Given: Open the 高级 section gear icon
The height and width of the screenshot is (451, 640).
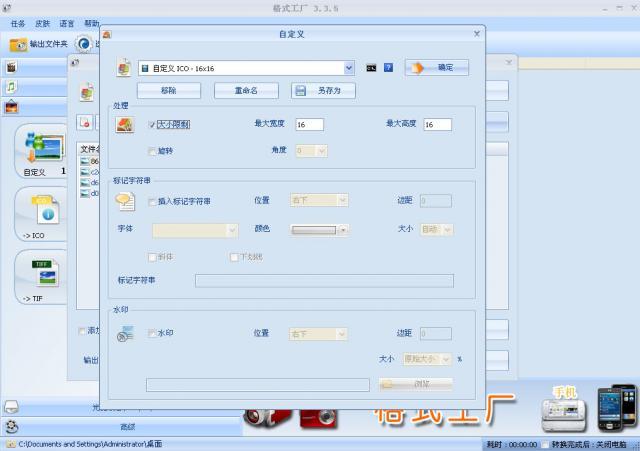Looking at the screenshot, I should click(12, 427).
